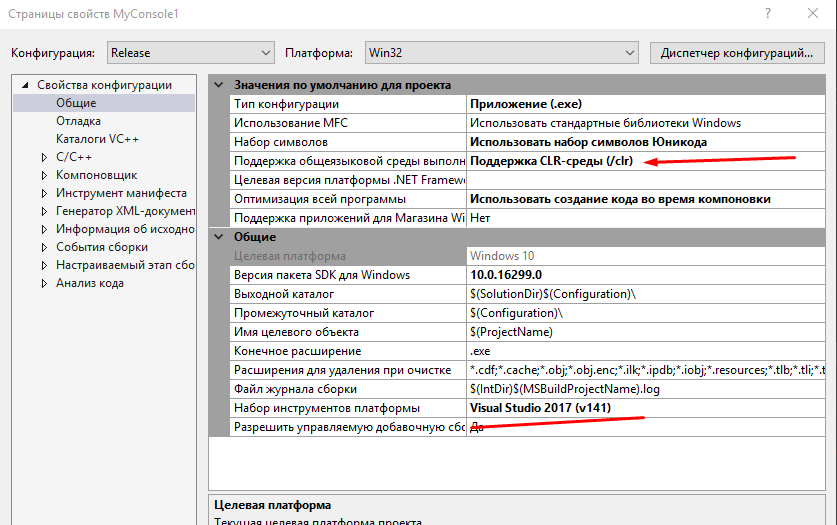Expand the Анализ кода tree node
837x525 pixels.
pyautogui.click(x=44, y=283)
